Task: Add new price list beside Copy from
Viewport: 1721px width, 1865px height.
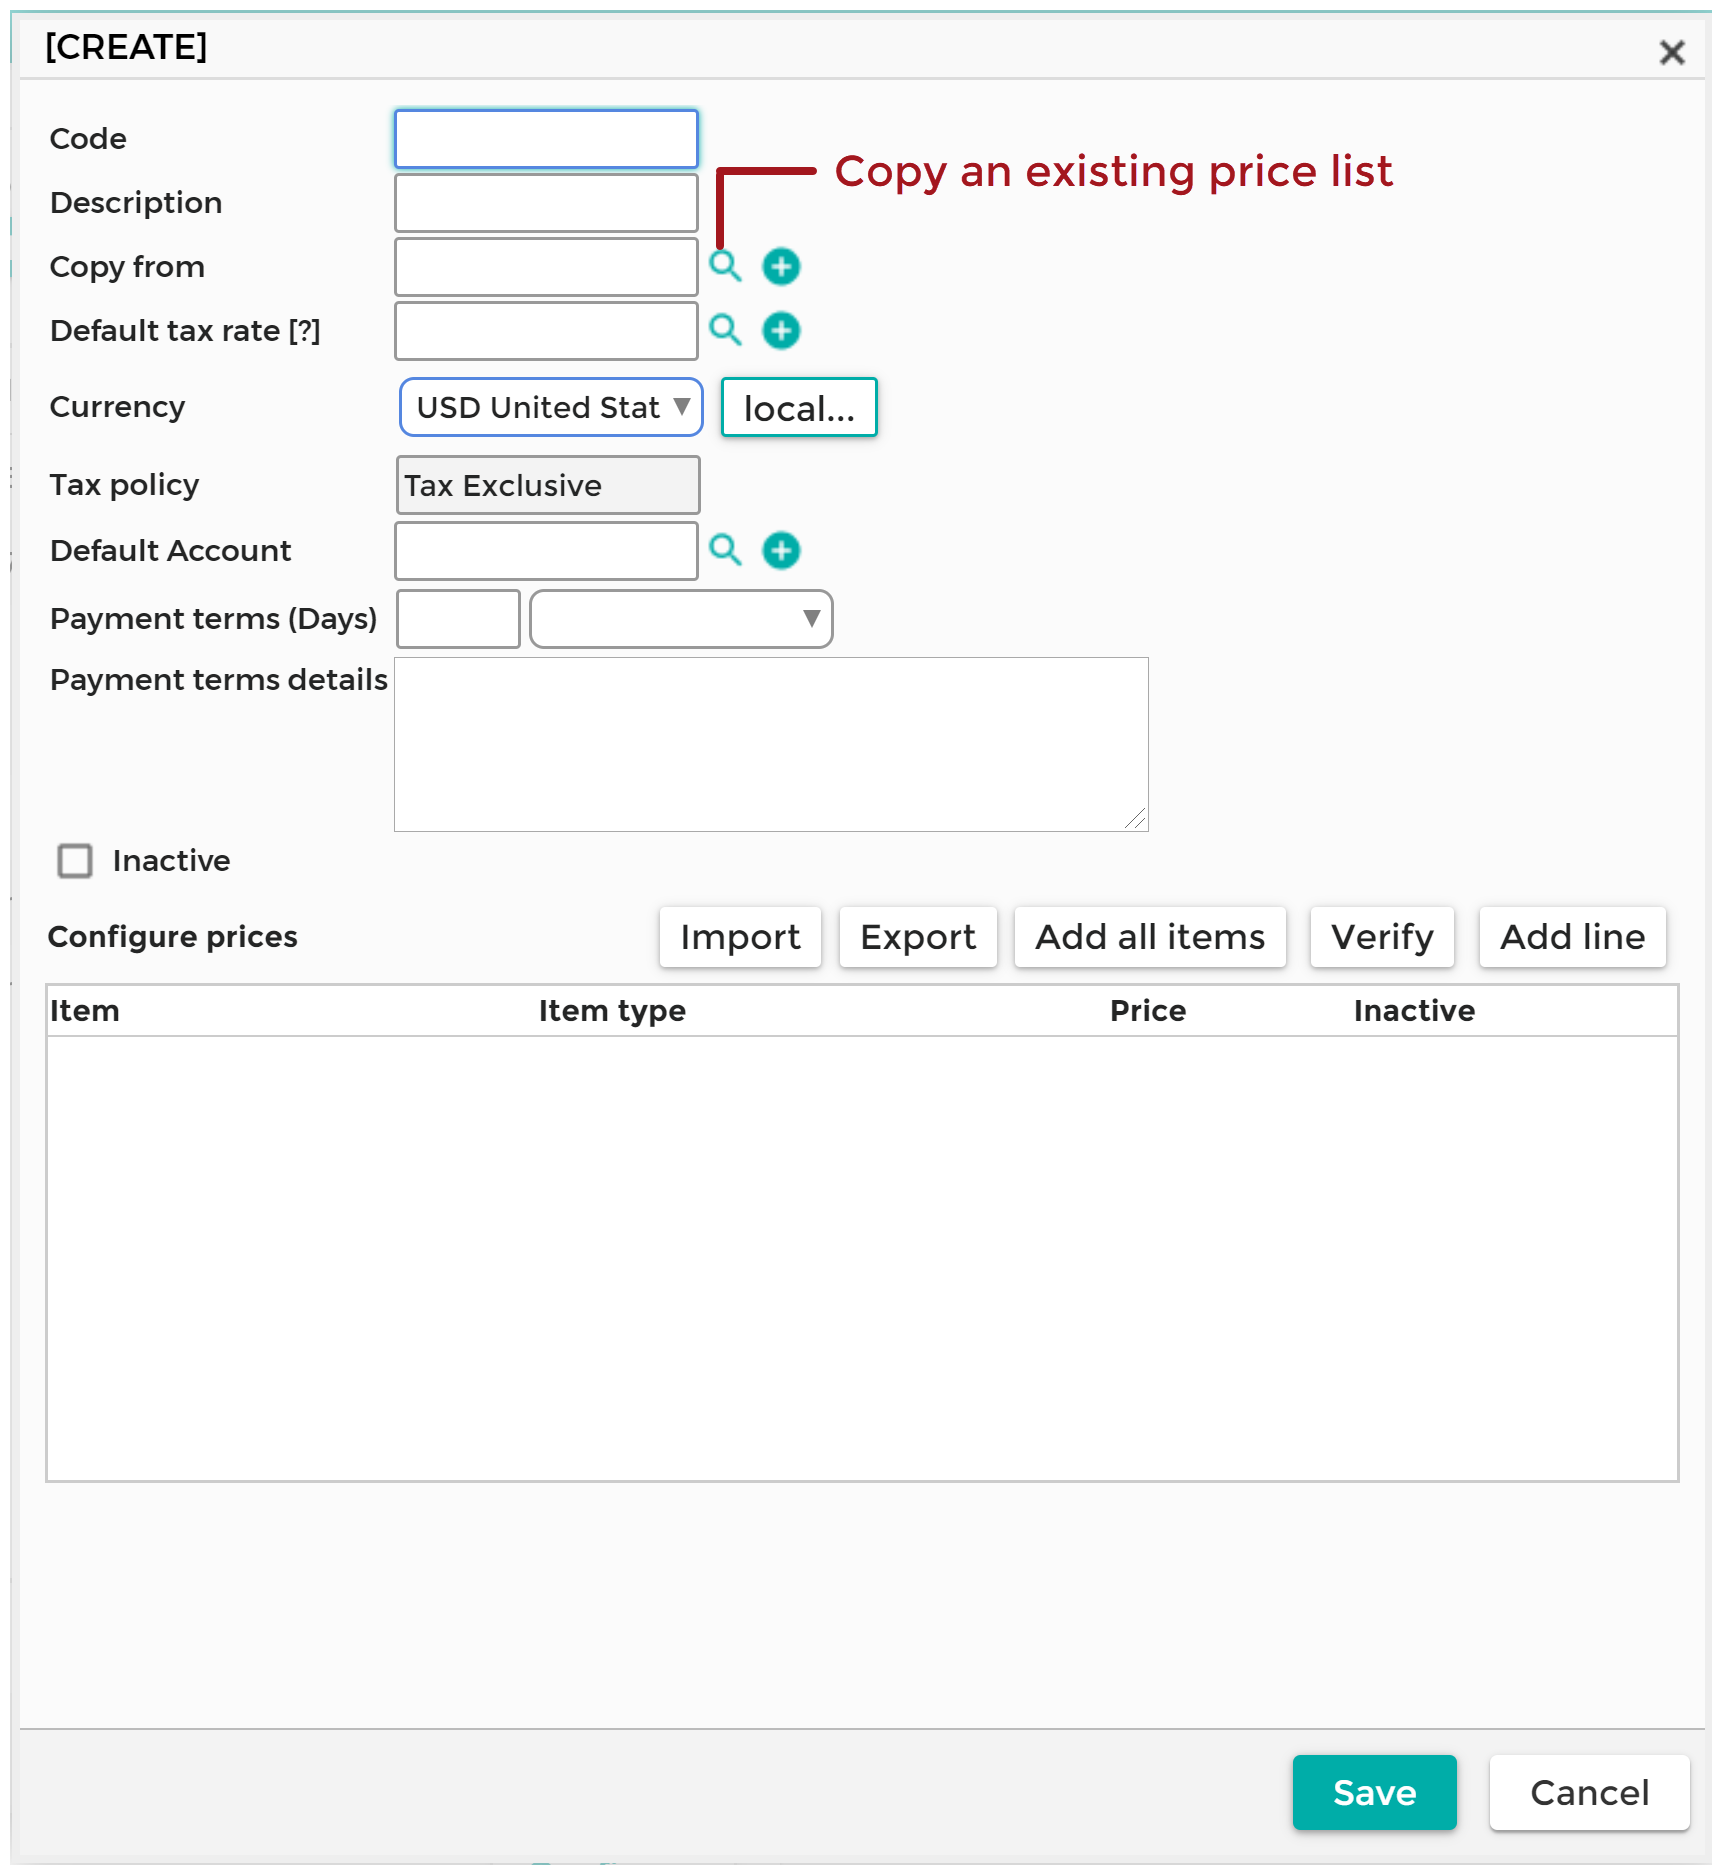Action: 781,266
